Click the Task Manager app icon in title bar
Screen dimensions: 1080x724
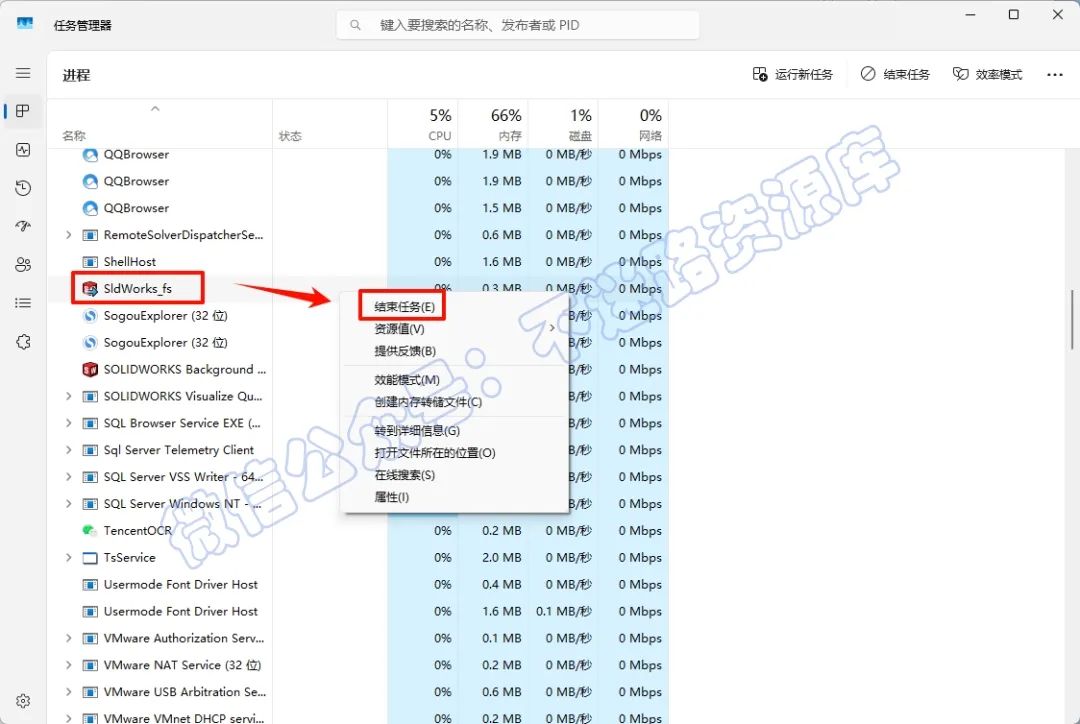[25, 24]
